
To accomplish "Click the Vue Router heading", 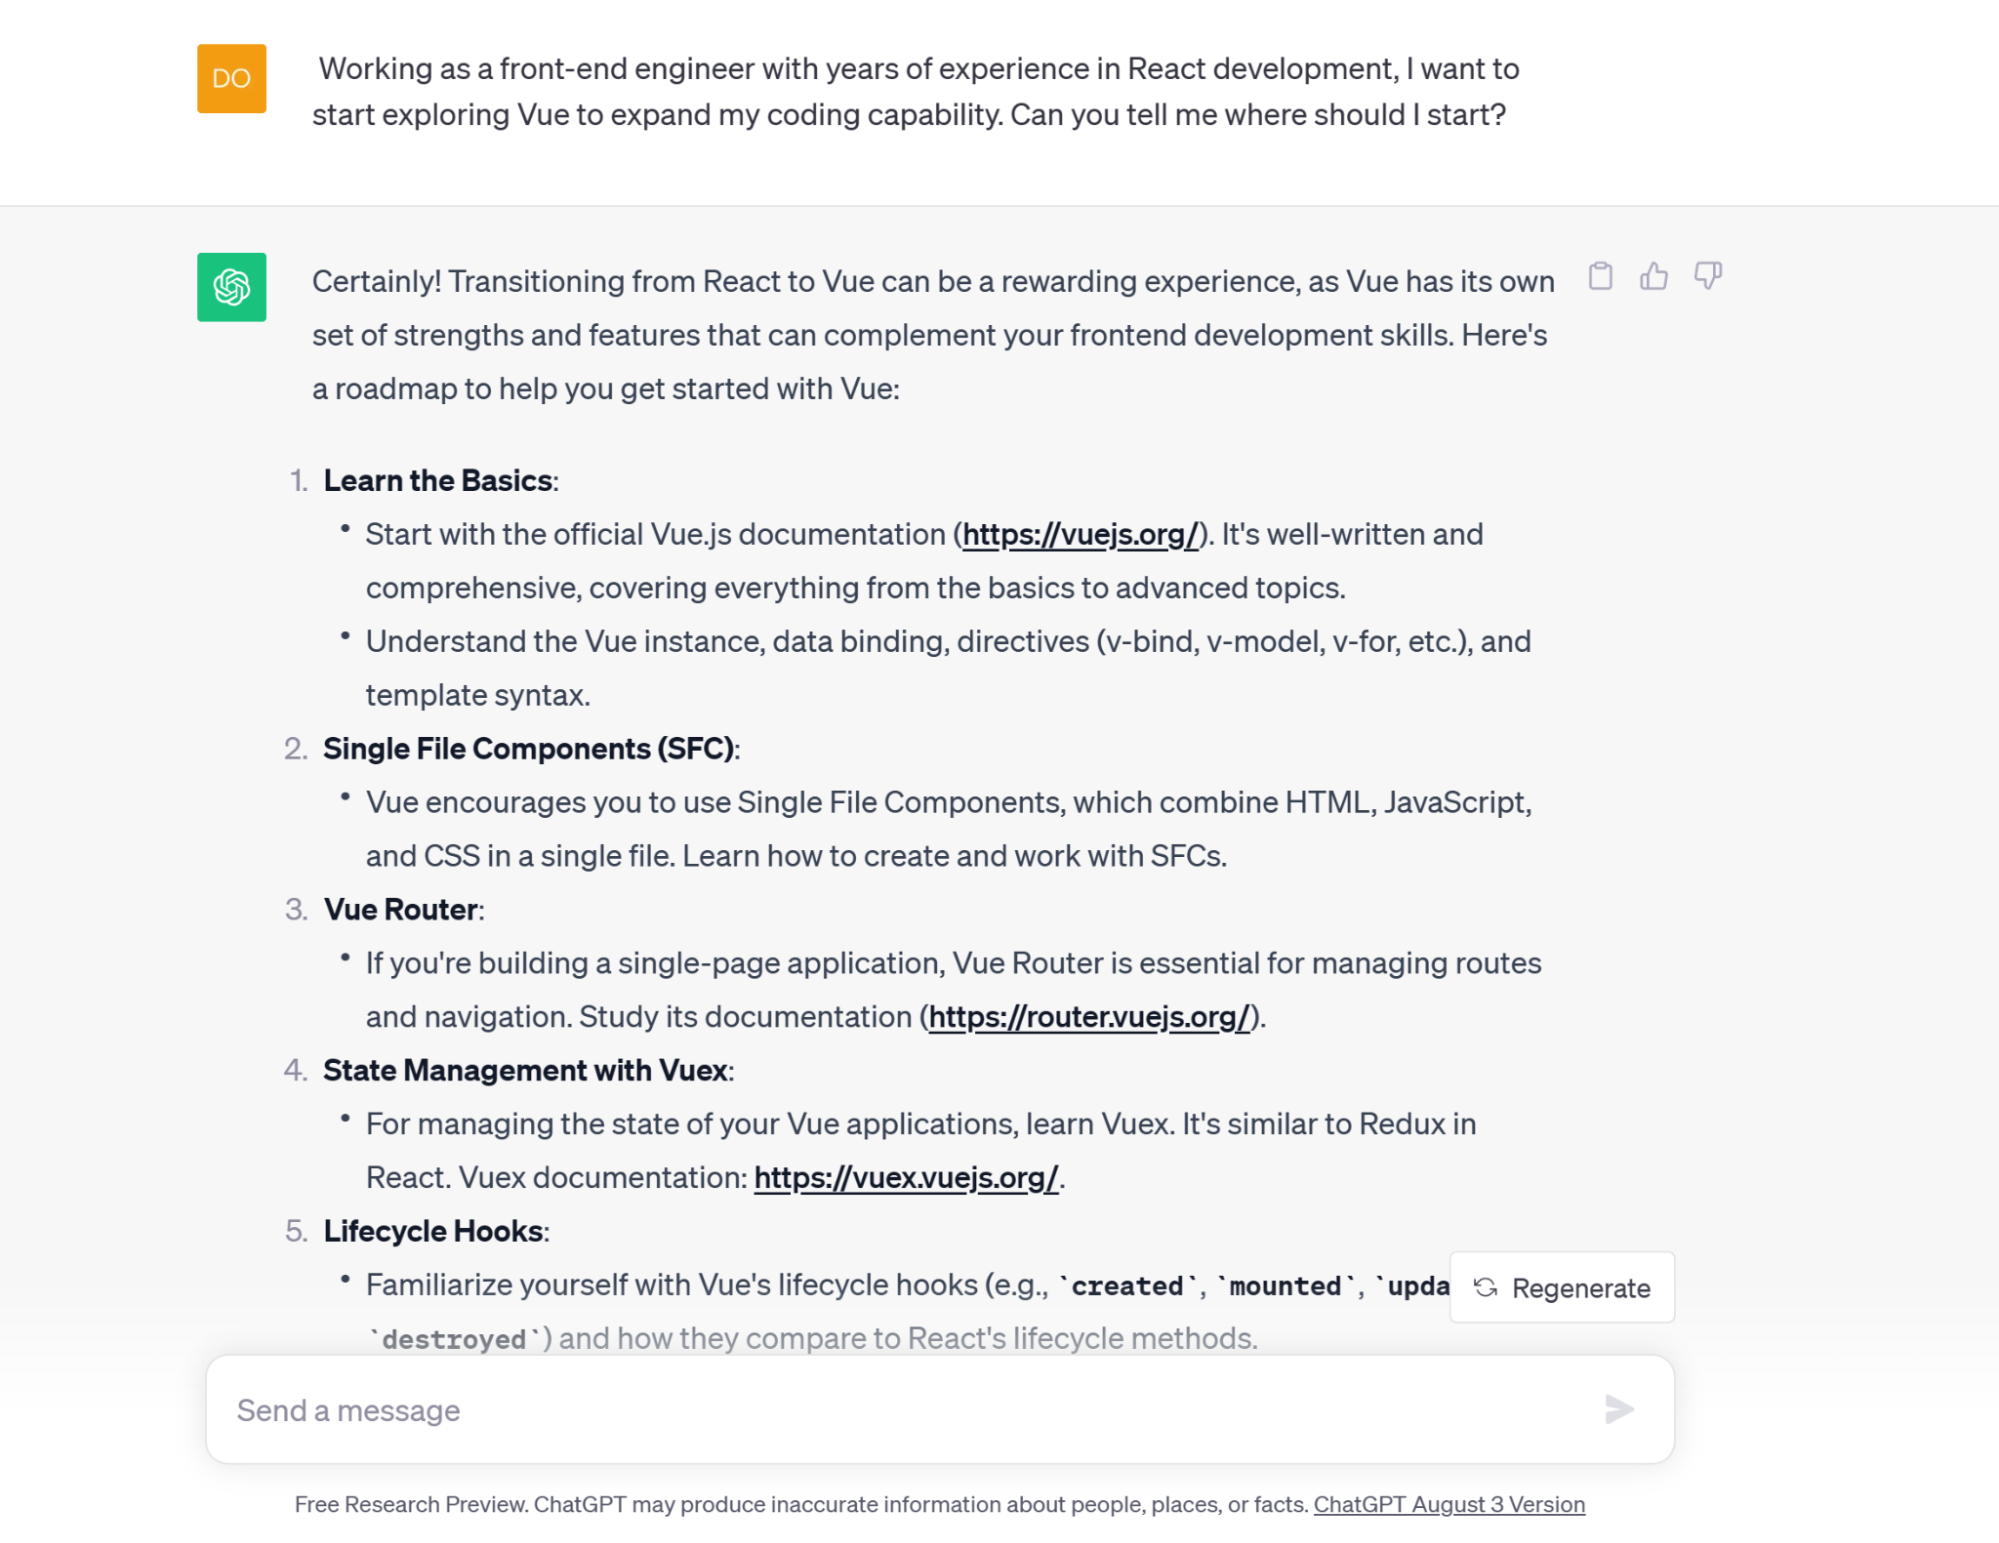I will click(401, 909).
